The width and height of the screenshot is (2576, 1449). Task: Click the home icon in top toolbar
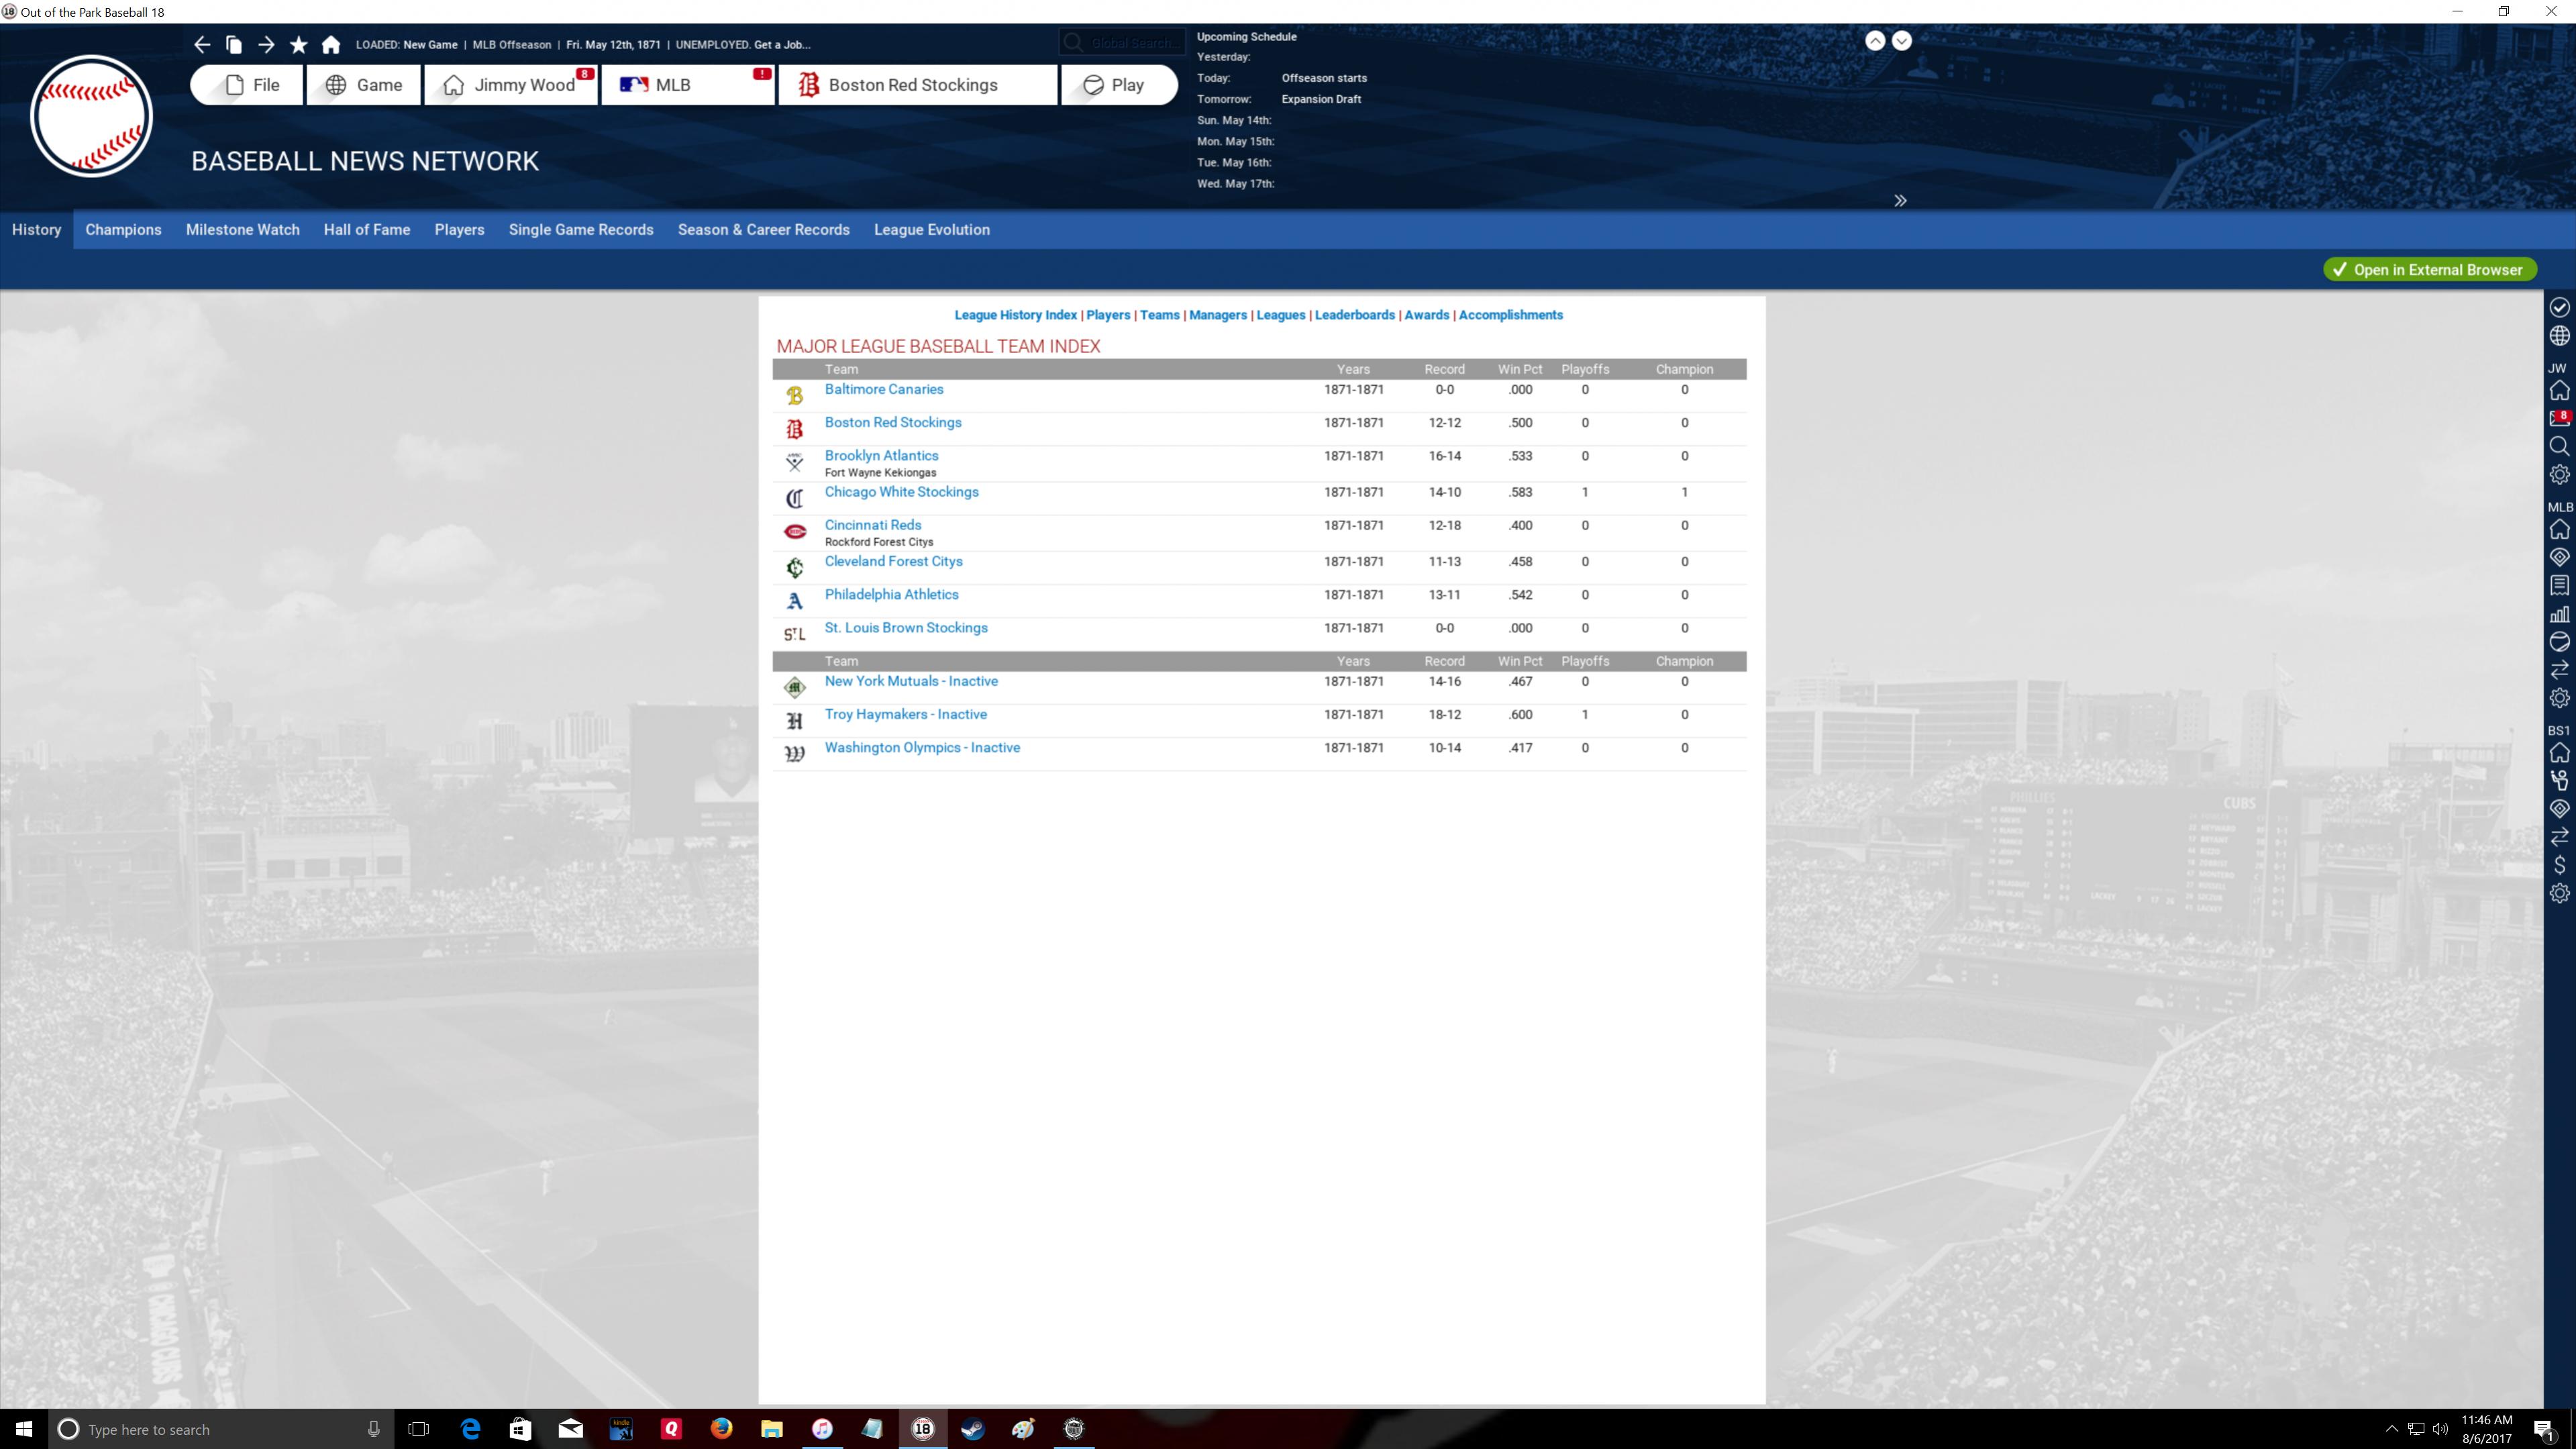(x=331, y=44)
